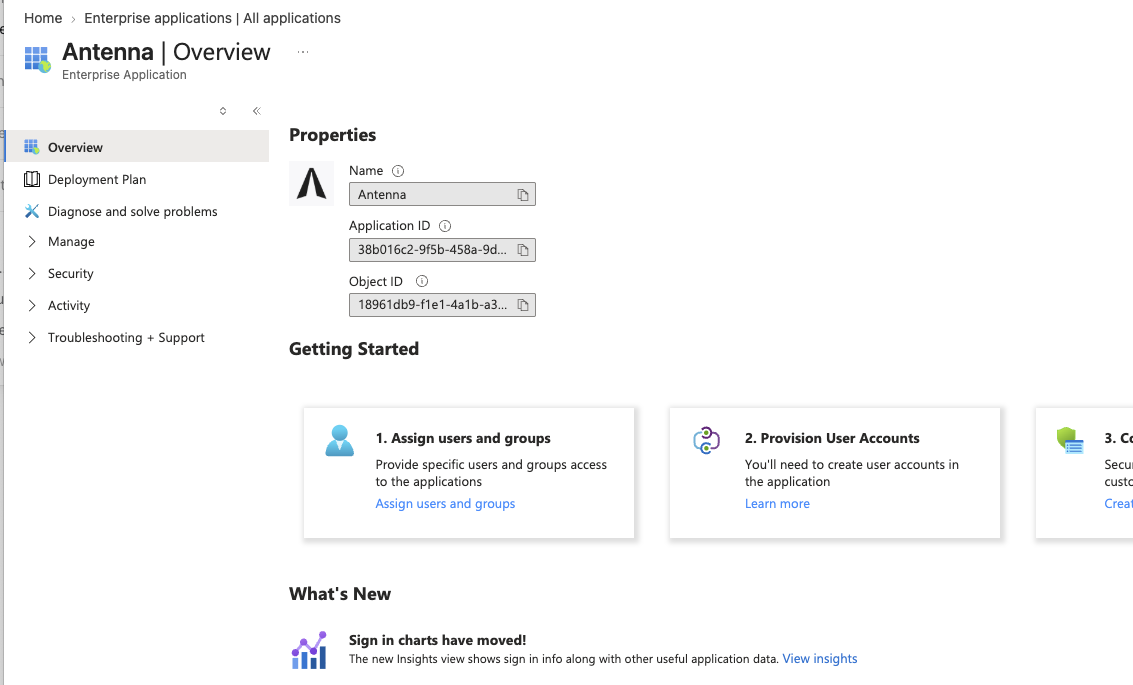Click into the Object ID field

click(x=442, y=305)
